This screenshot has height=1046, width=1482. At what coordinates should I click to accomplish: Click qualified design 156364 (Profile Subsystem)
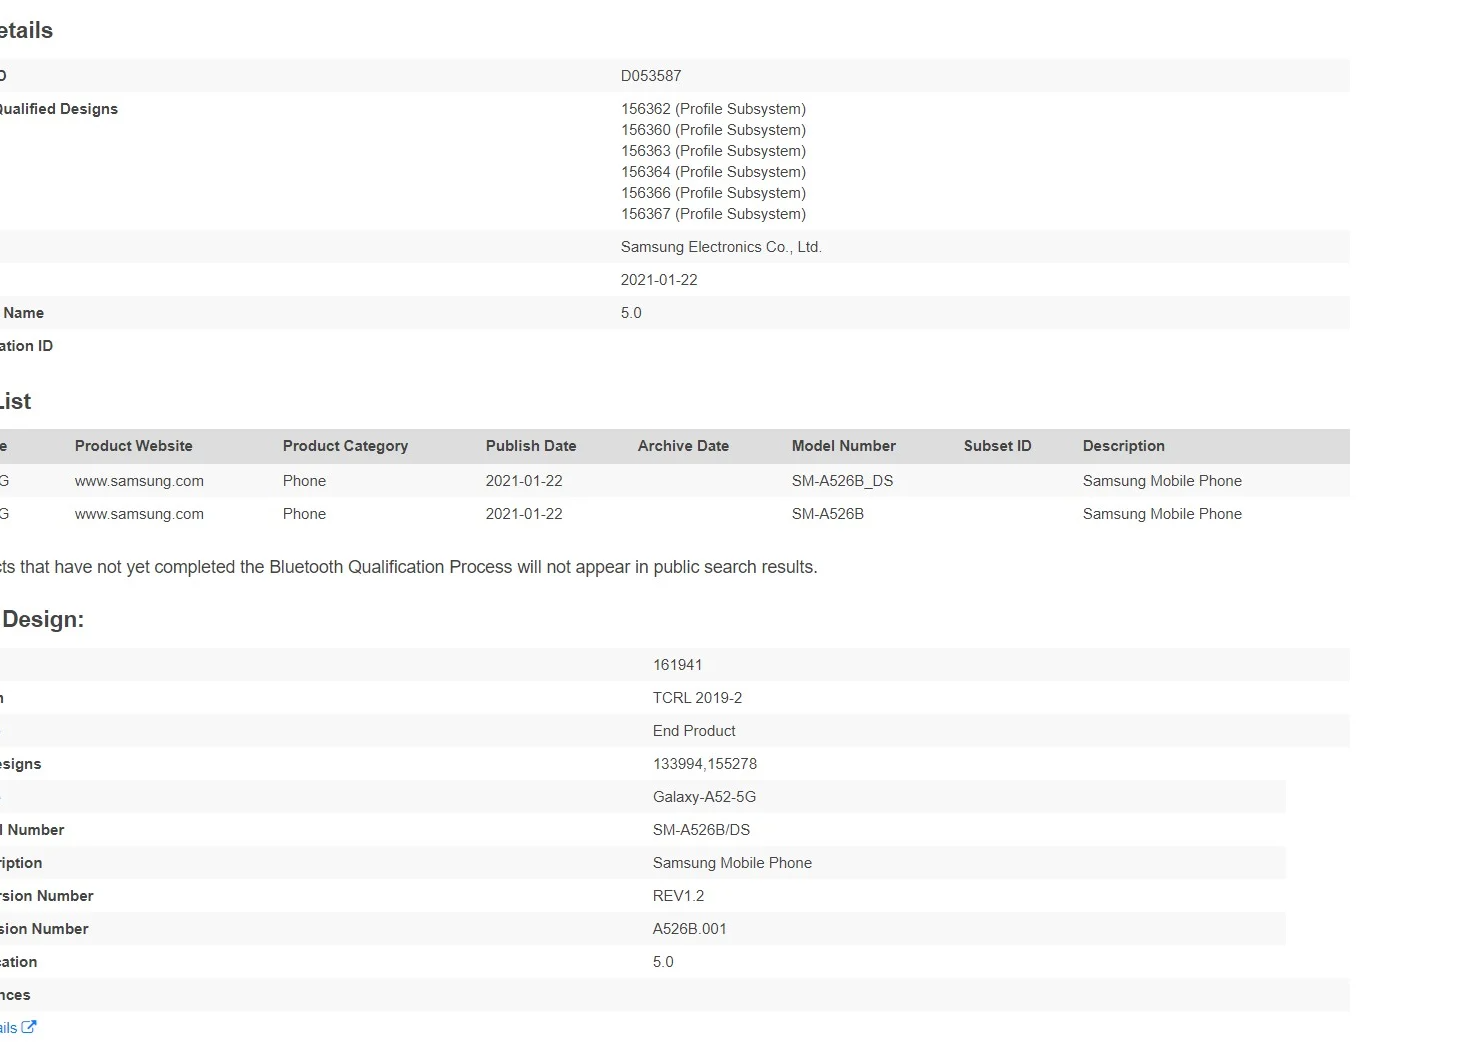(x=713, y=172)
